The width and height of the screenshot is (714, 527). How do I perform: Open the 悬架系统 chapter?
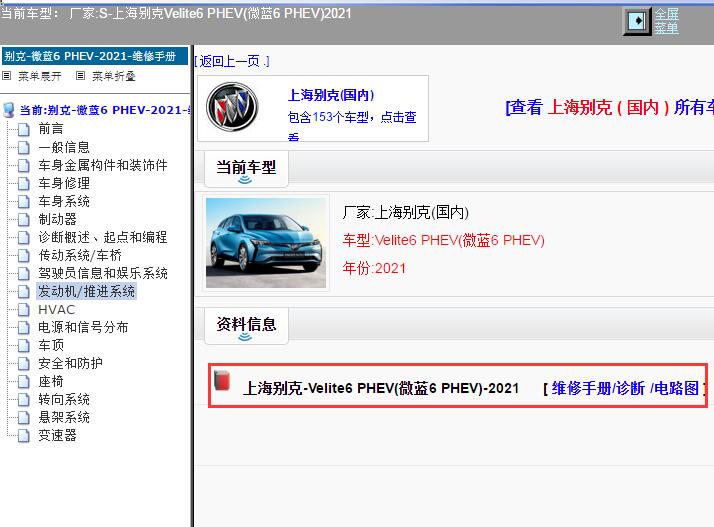[x=64, y=417]
